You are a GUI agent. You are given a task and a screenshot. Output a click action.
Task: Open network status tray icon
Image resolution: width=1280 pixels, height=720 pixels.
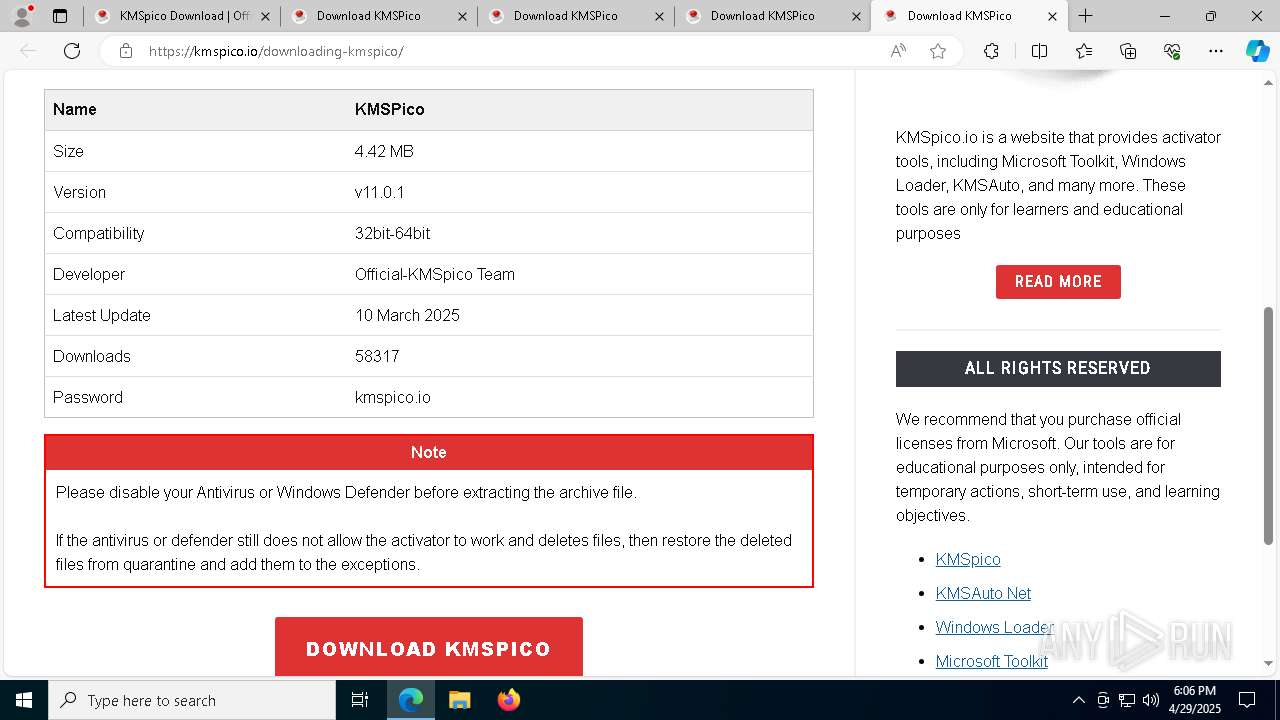click(1127, 700)
